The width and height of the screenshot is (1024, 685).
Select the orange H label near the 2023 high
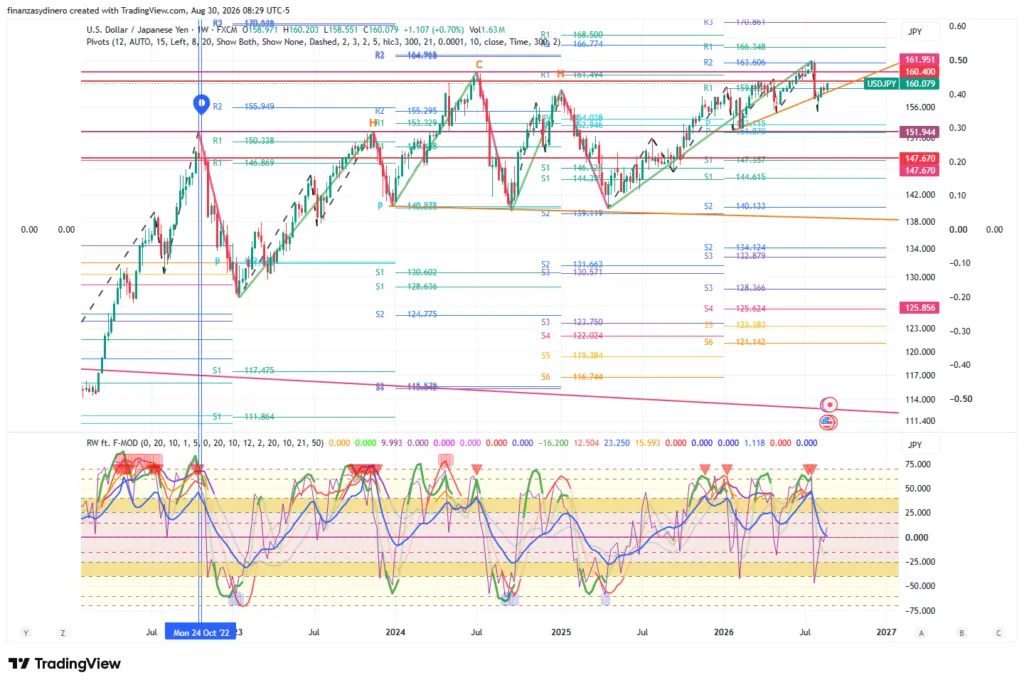pos(373,123)
